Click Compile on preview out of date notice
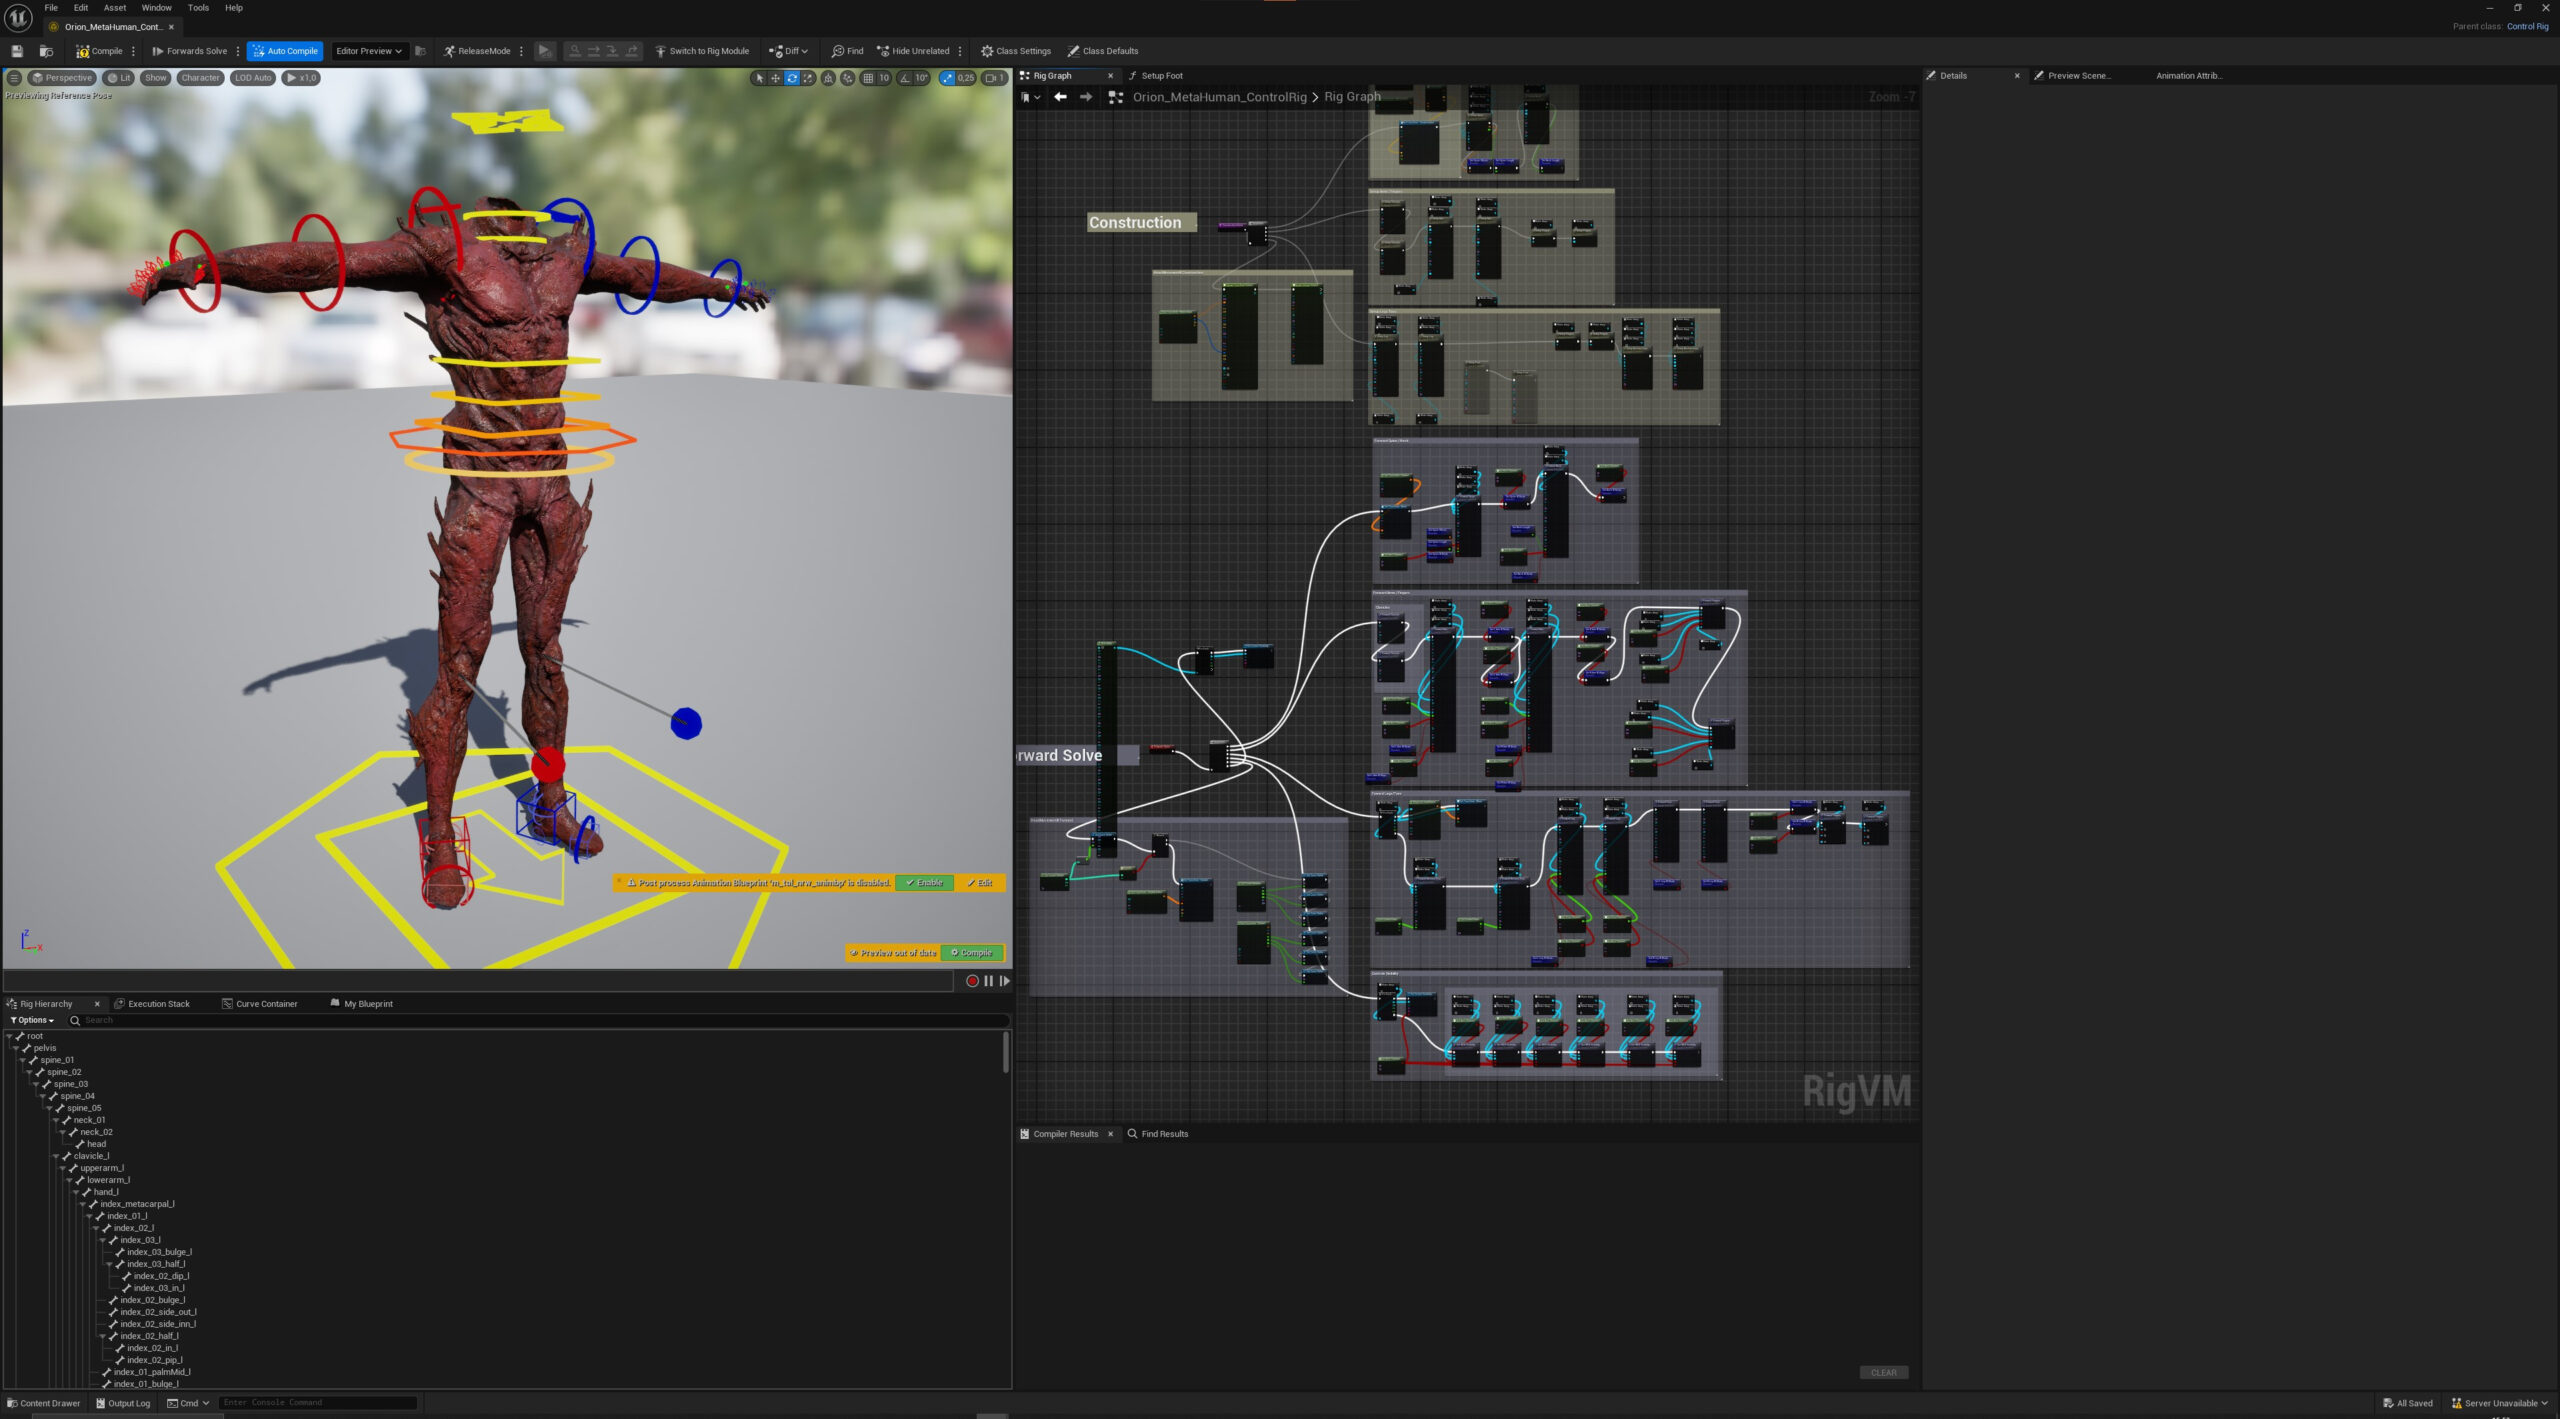2560x1419 pixels. point(972,953)
